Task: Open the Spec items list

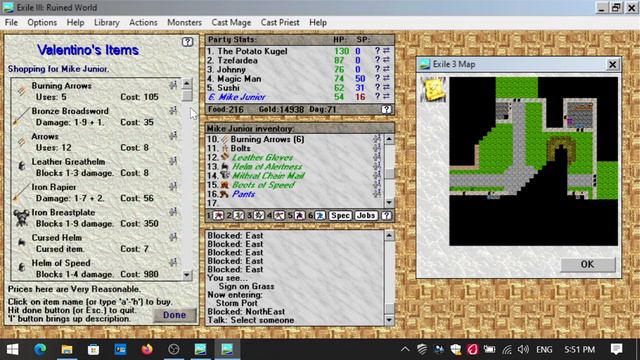Action: (340, 216)
